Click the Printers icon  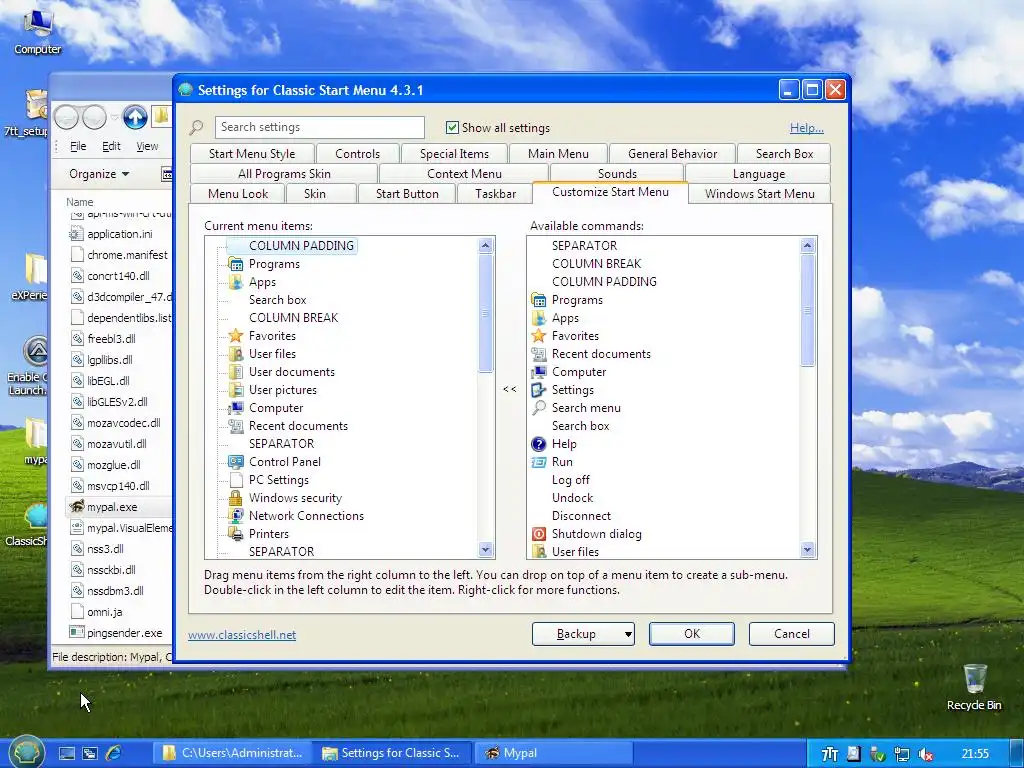[x=236, y=534]
